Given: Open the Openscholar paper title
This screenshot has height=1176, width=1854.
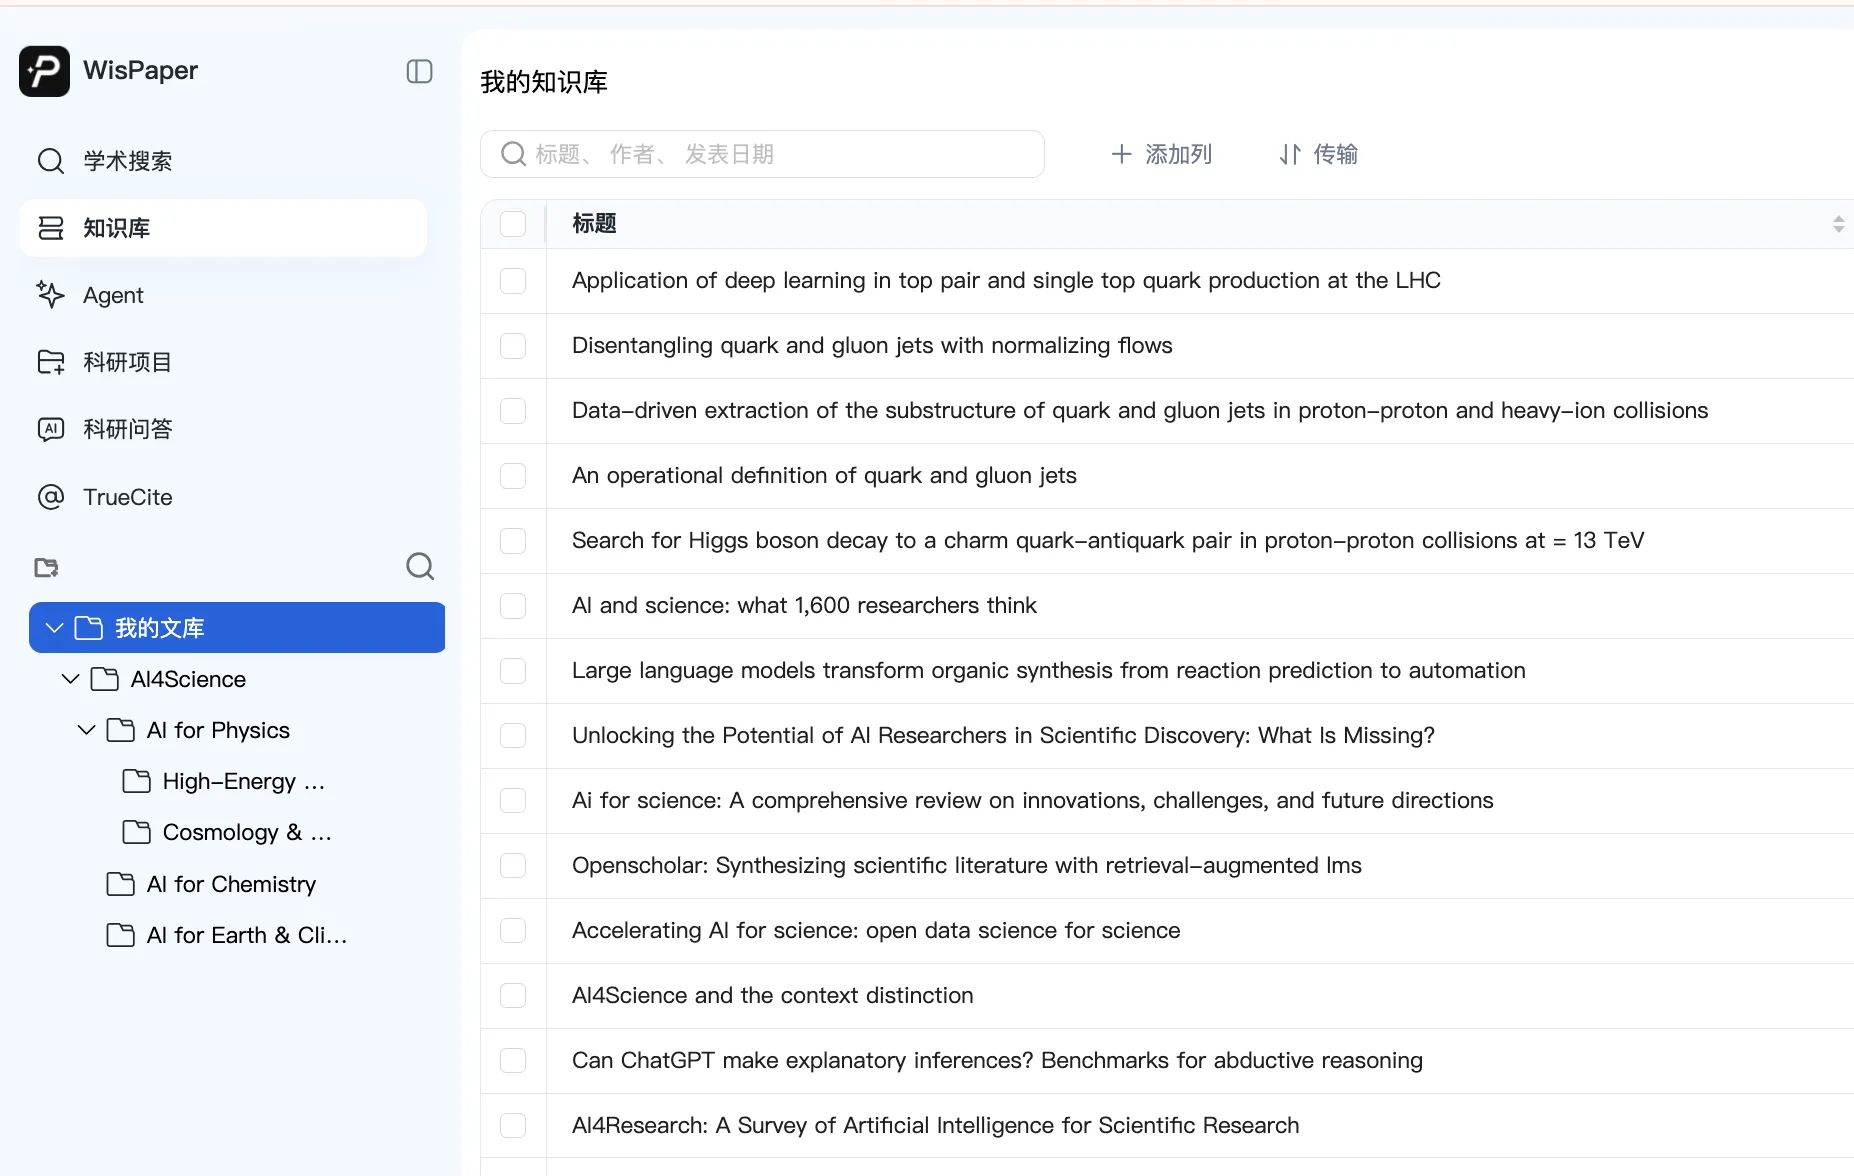Looking at the screenshot, I should (x=967, y=865).
